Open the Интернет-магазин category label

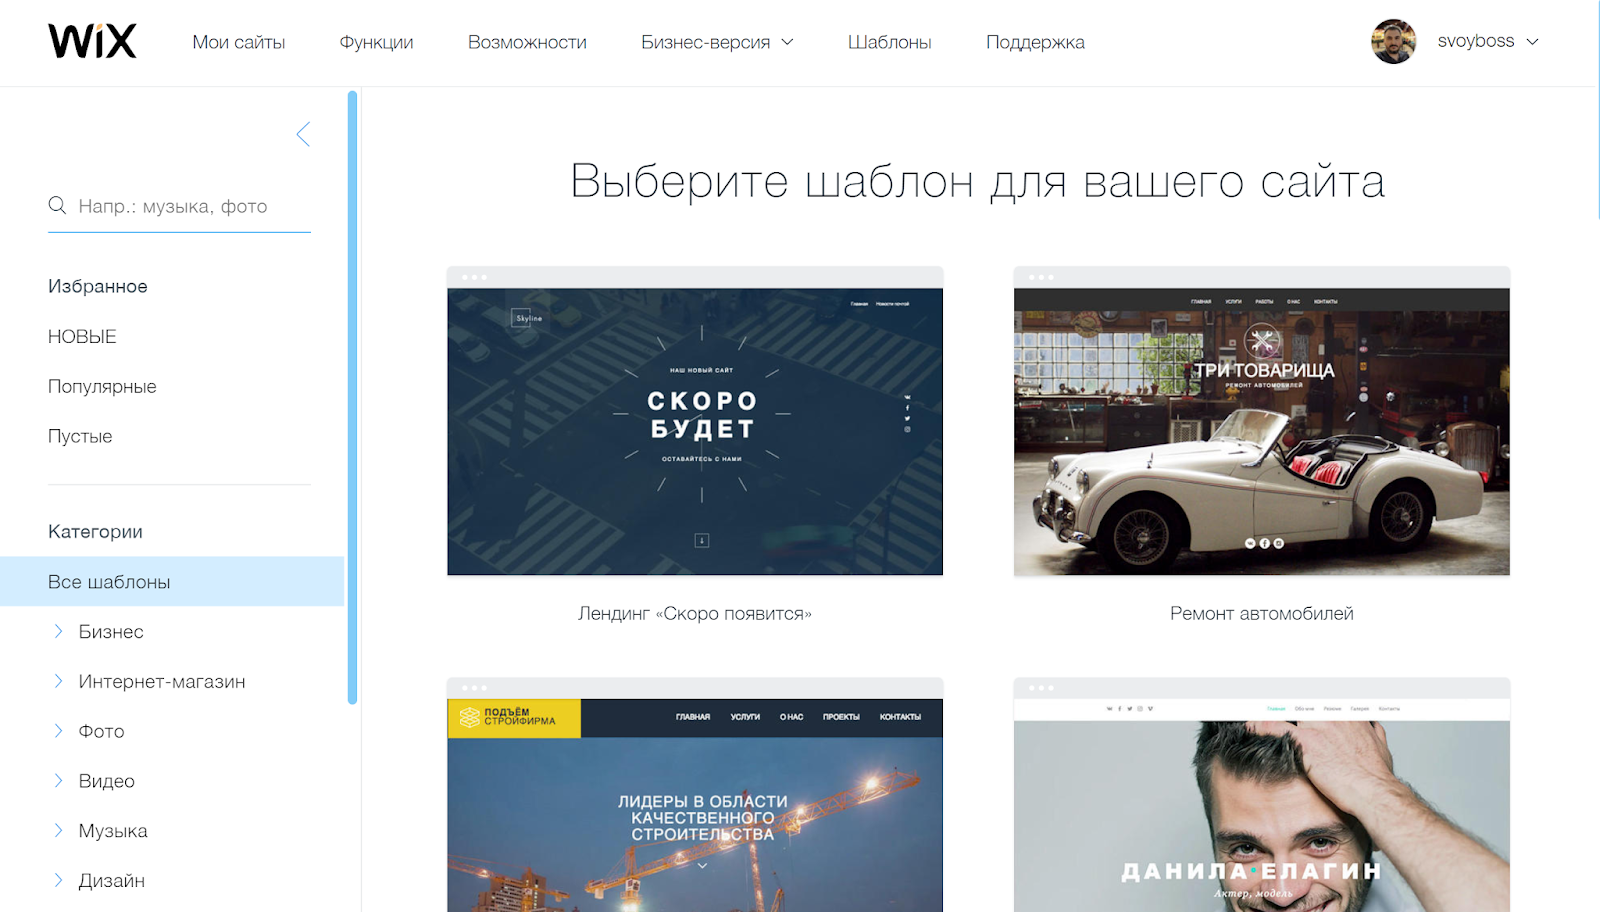(x=162, y=681)
